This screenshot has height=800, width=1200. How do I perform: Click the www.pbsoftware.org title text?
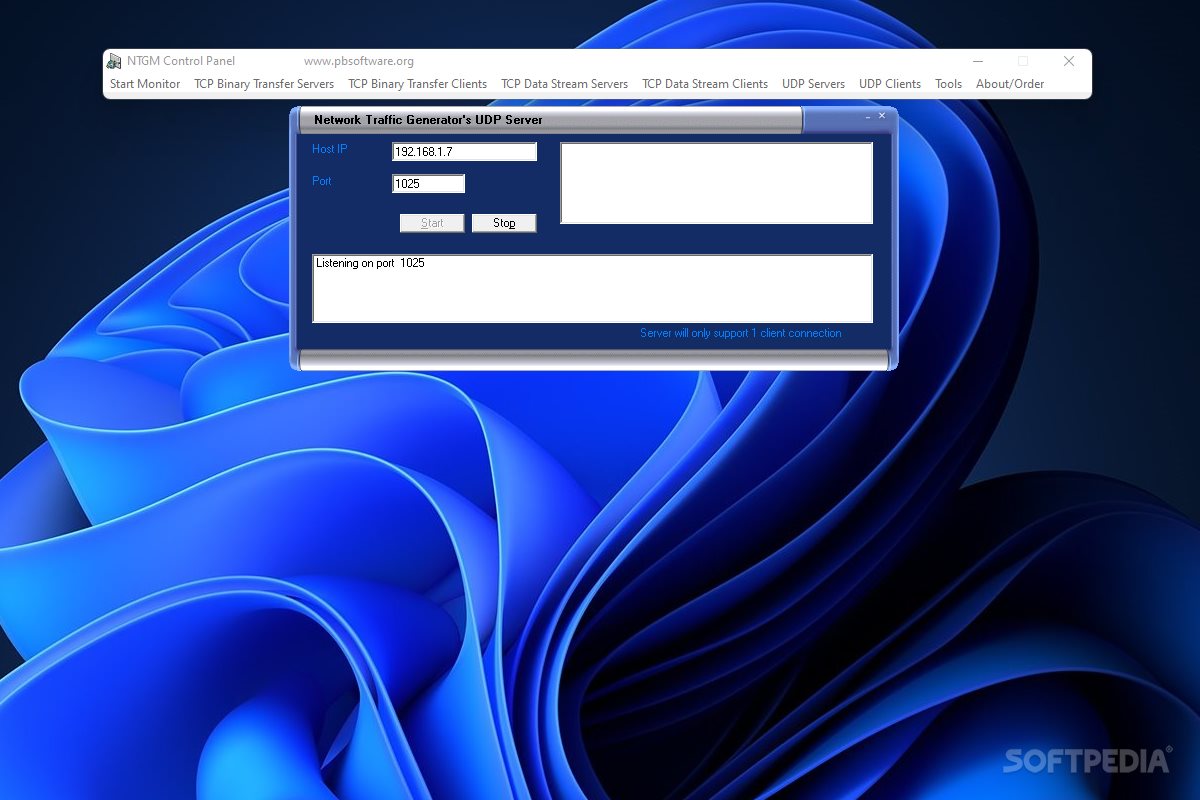(x=359, y=61)
